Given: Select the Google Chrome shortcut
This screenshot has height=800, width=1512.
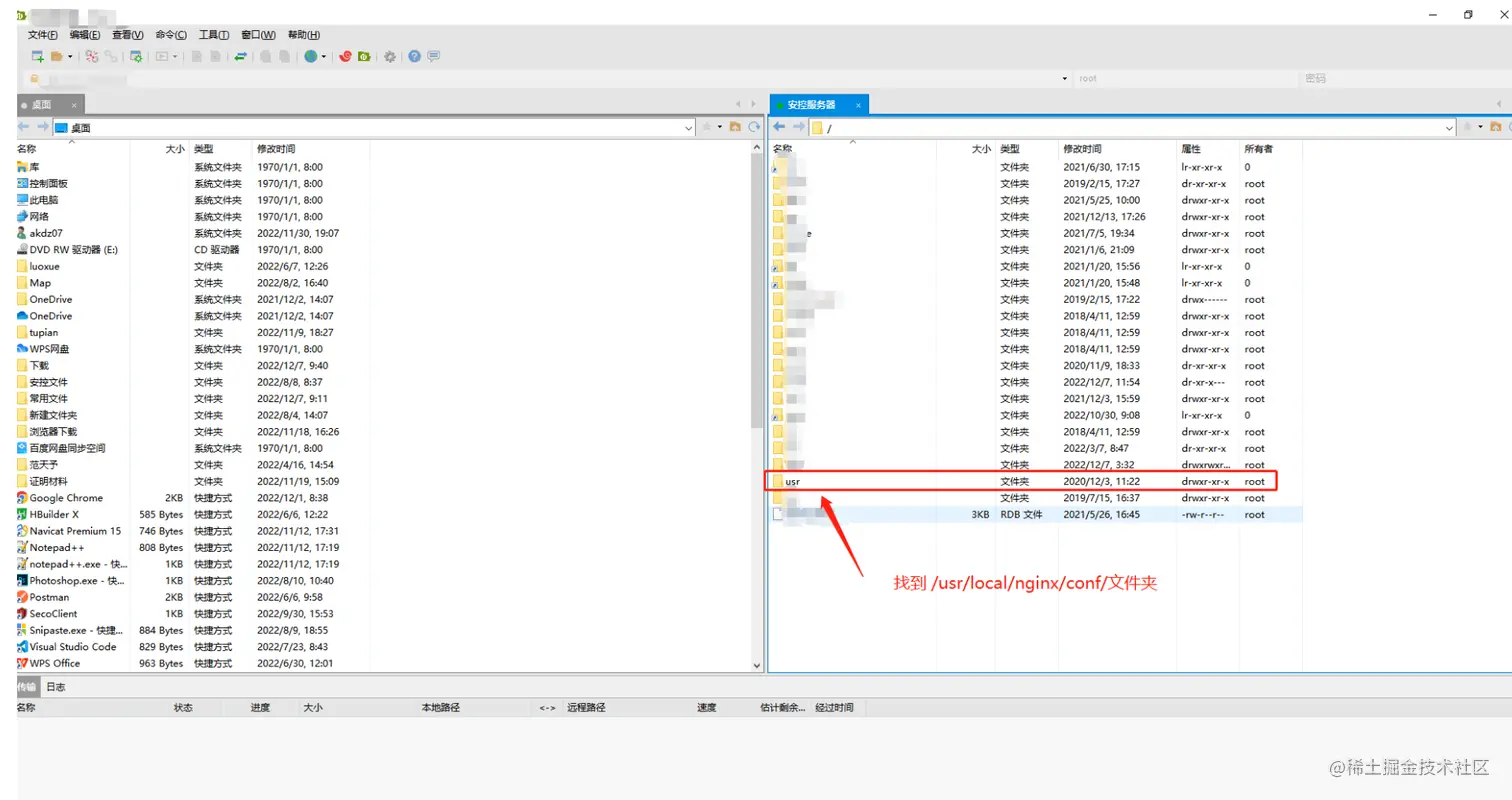Looking at the screenshot, I should [x=66, y=498].
